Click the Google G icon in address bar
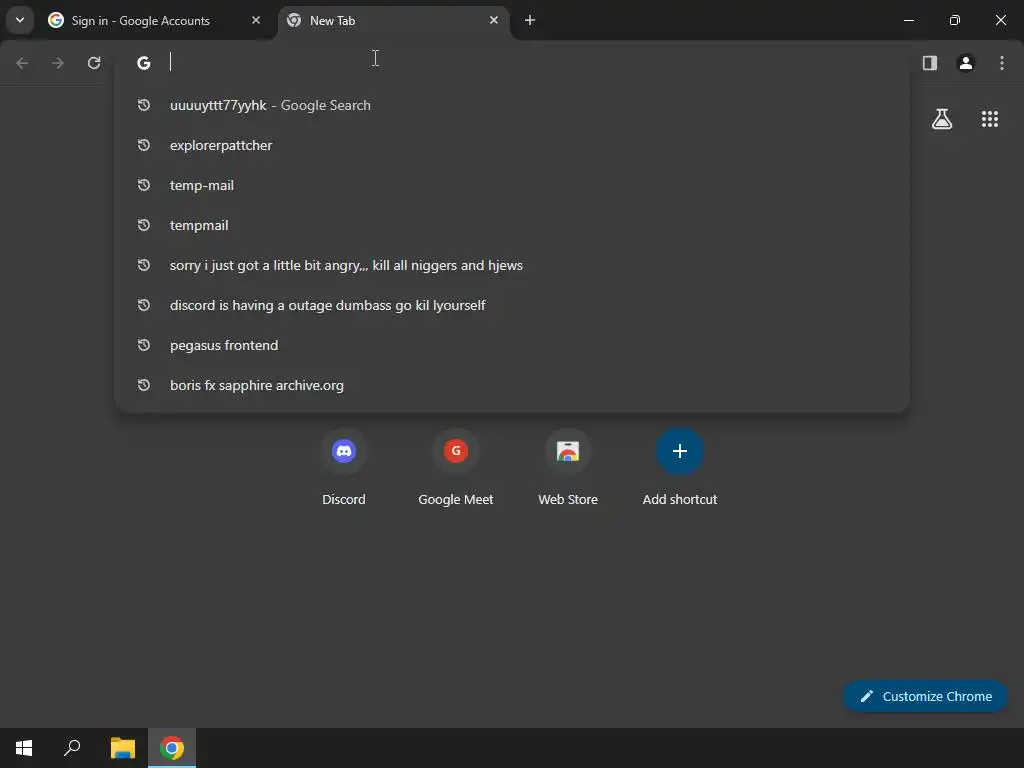This screenshot has width=1024, height=768. (144, 63)
